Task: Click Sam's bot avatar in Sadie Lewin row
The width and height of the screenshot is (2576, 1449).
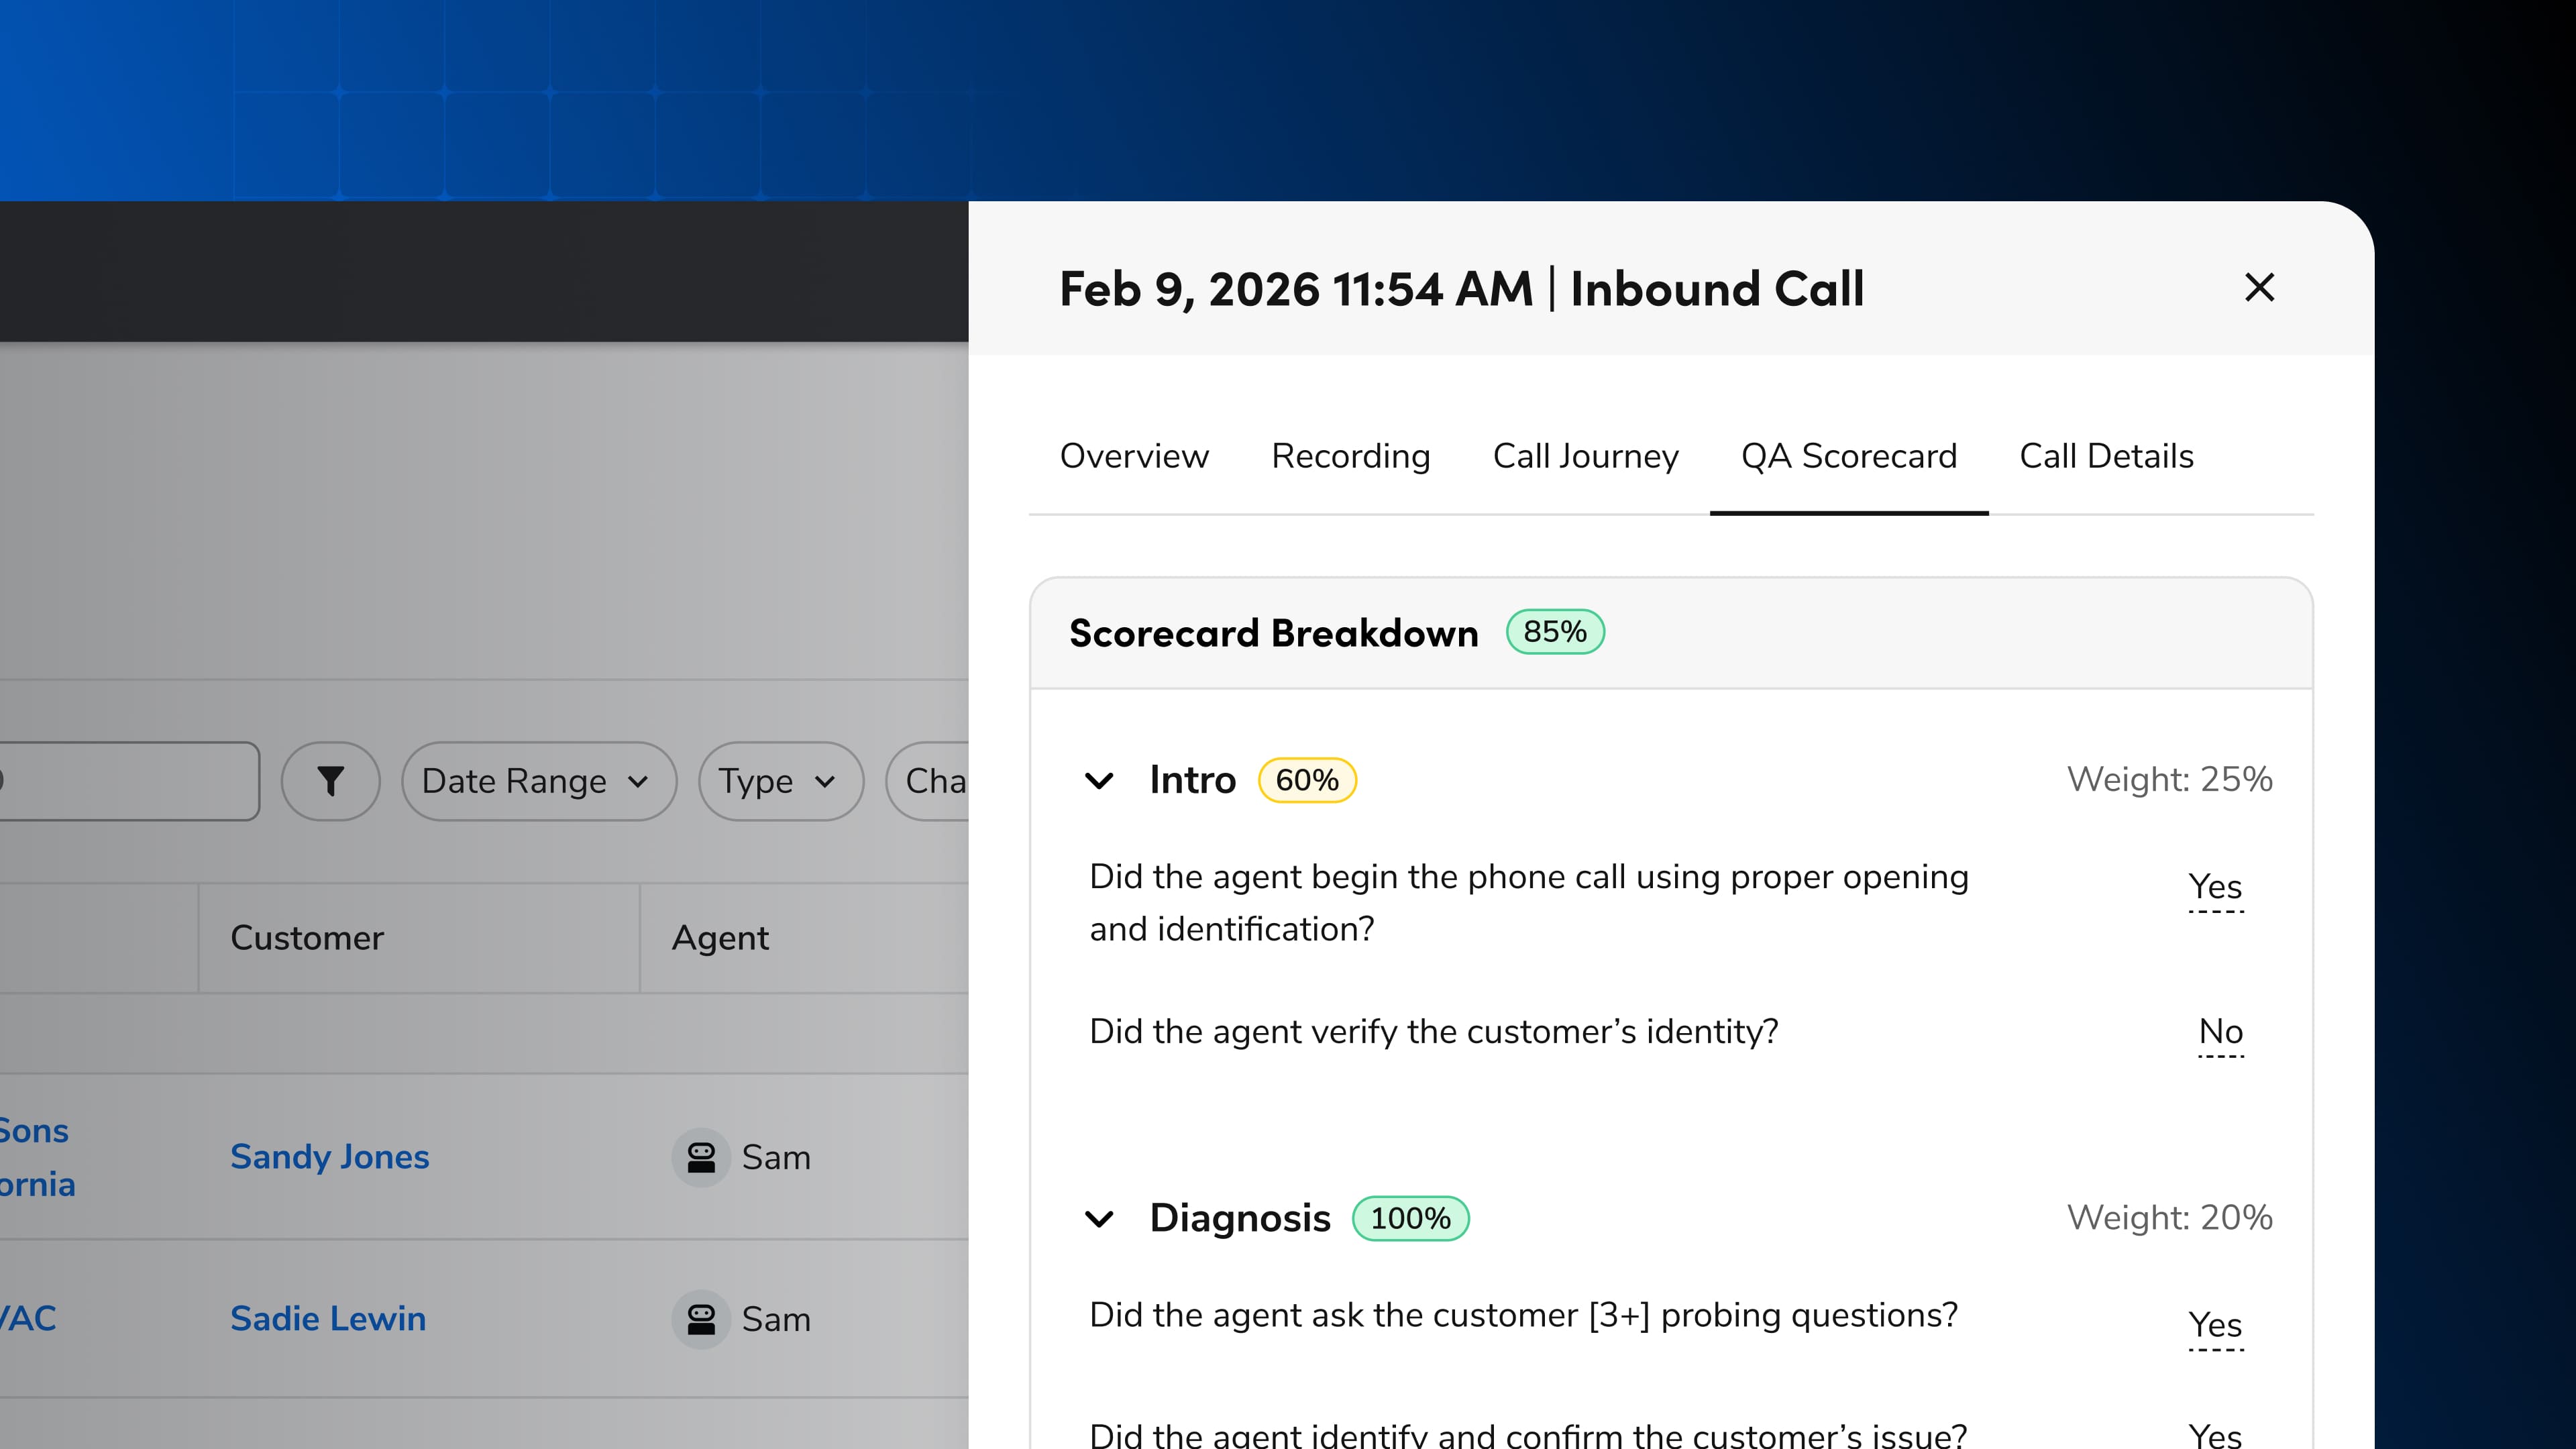Action: (700, 1319)
